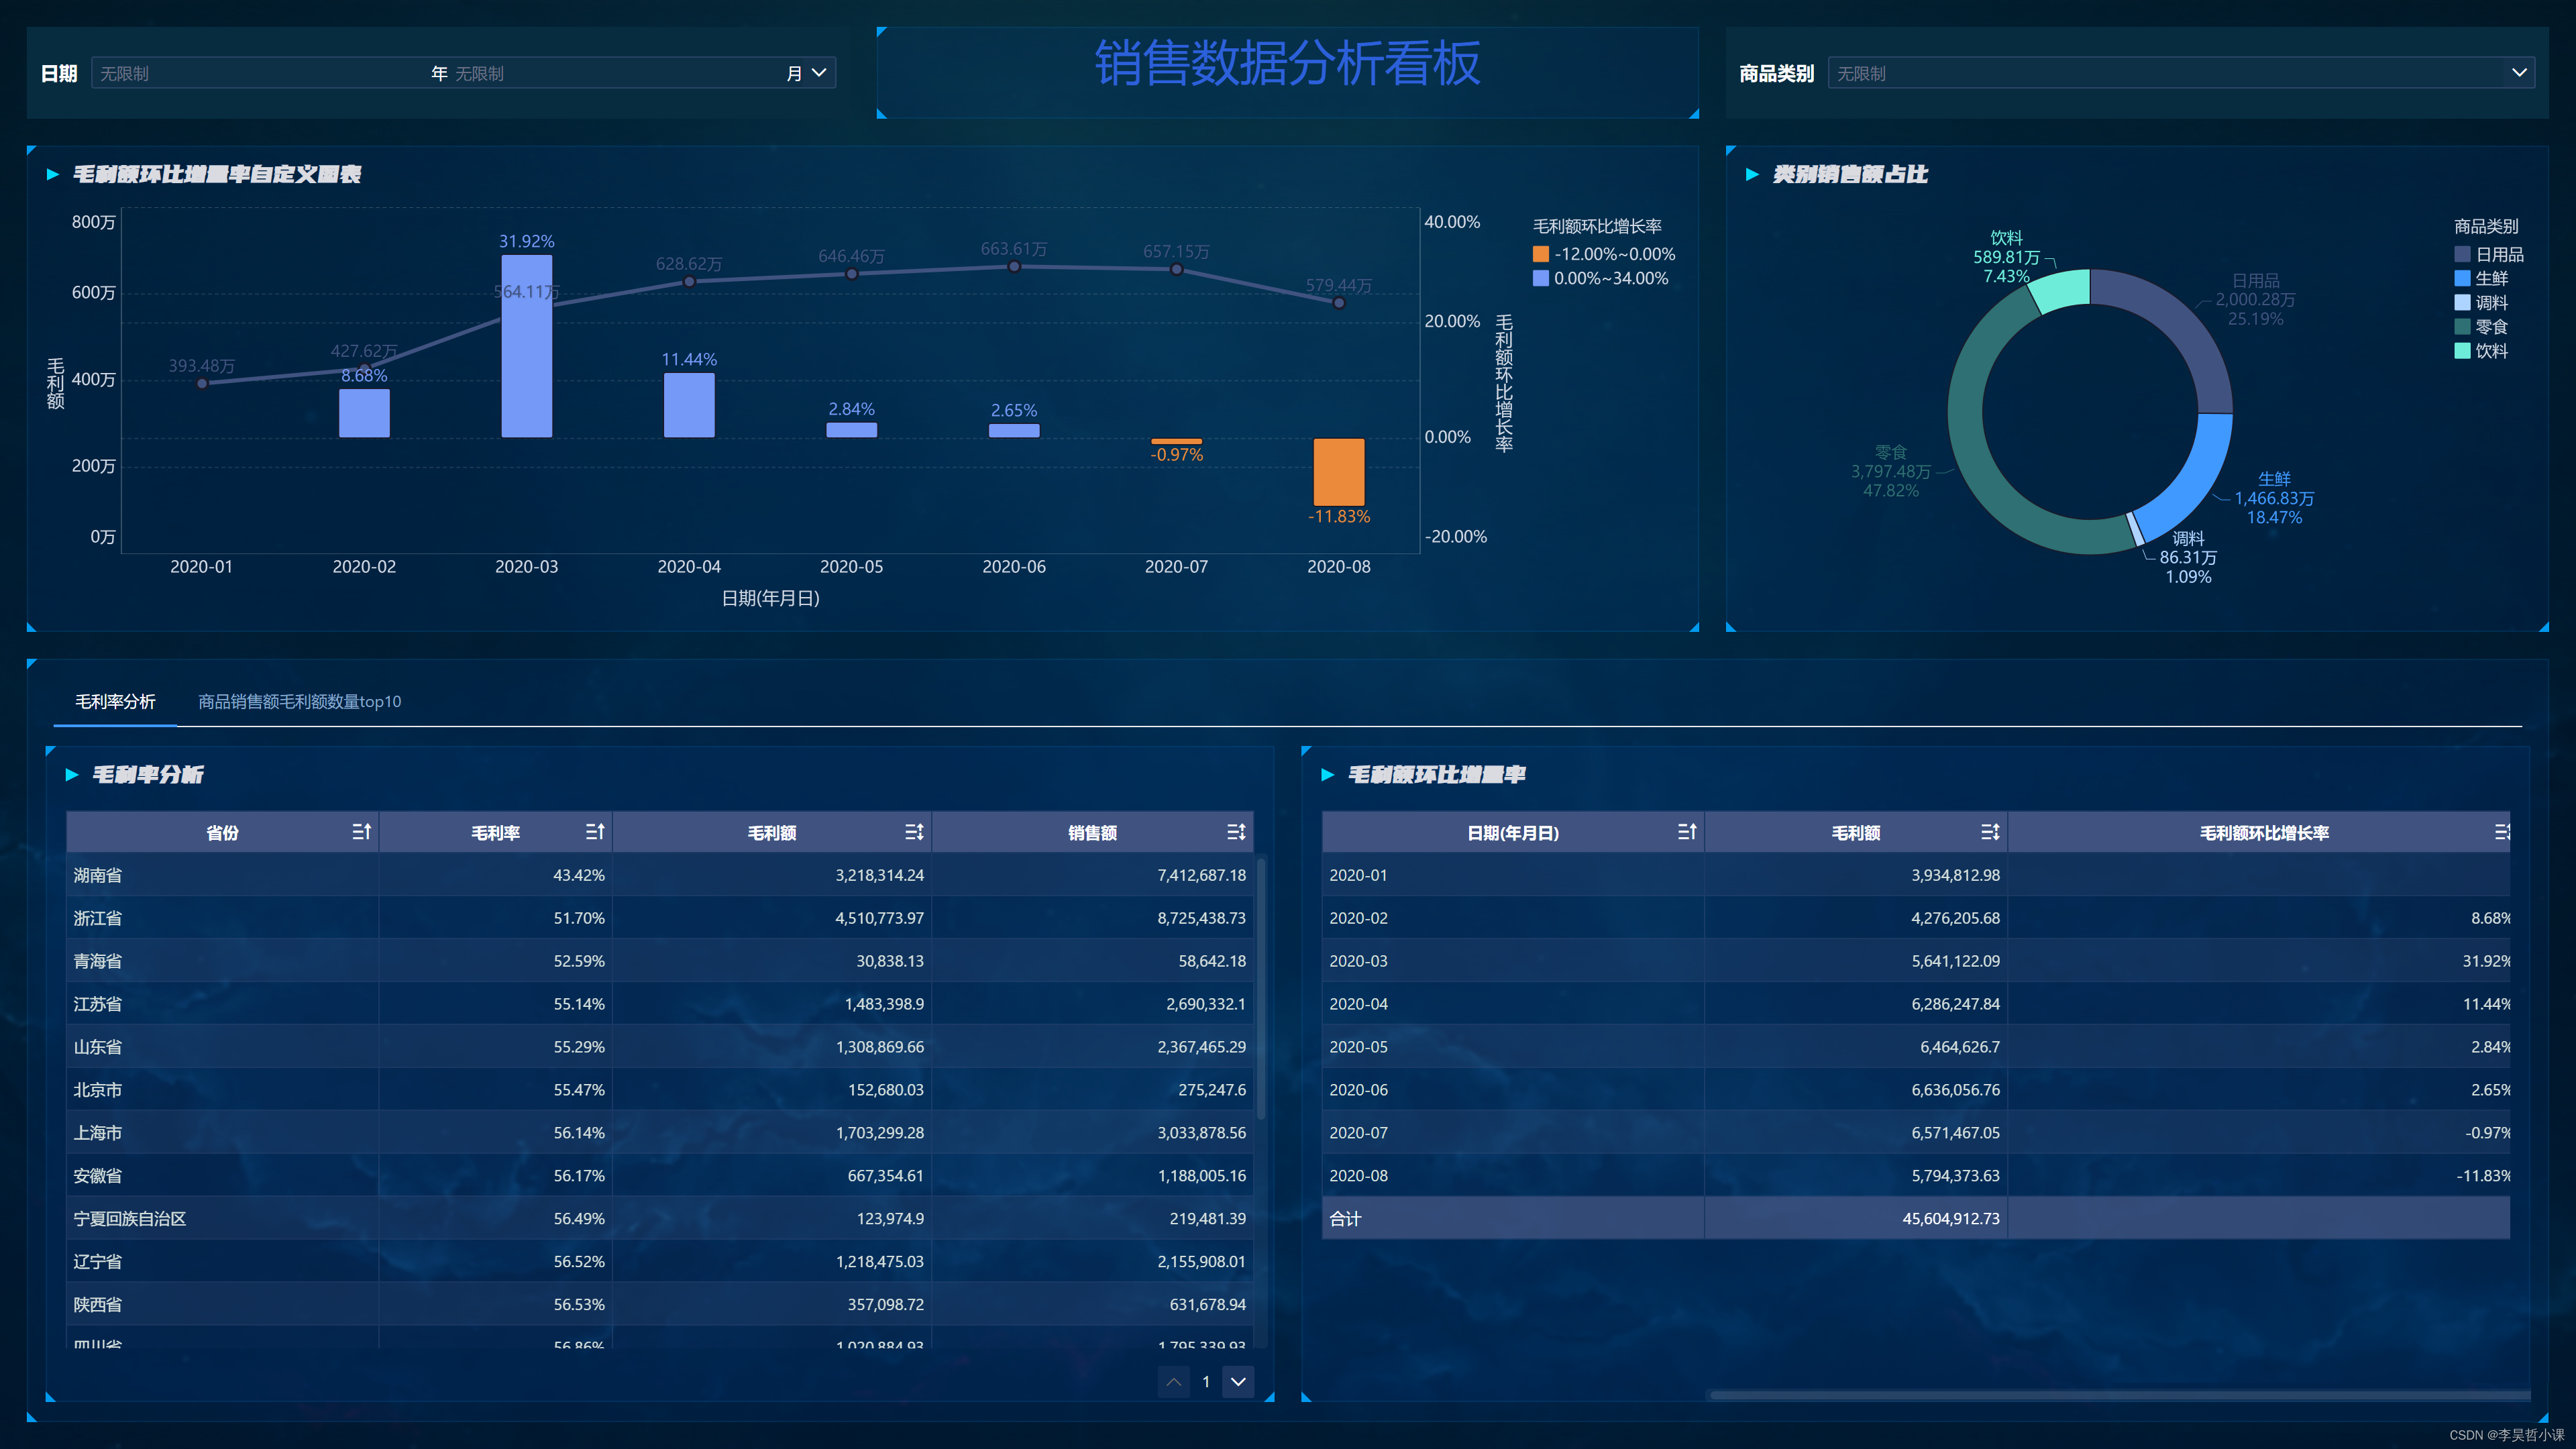2576x1449 pixels.
Task: Click the line point at 393.48万
Action: [202, 383]
